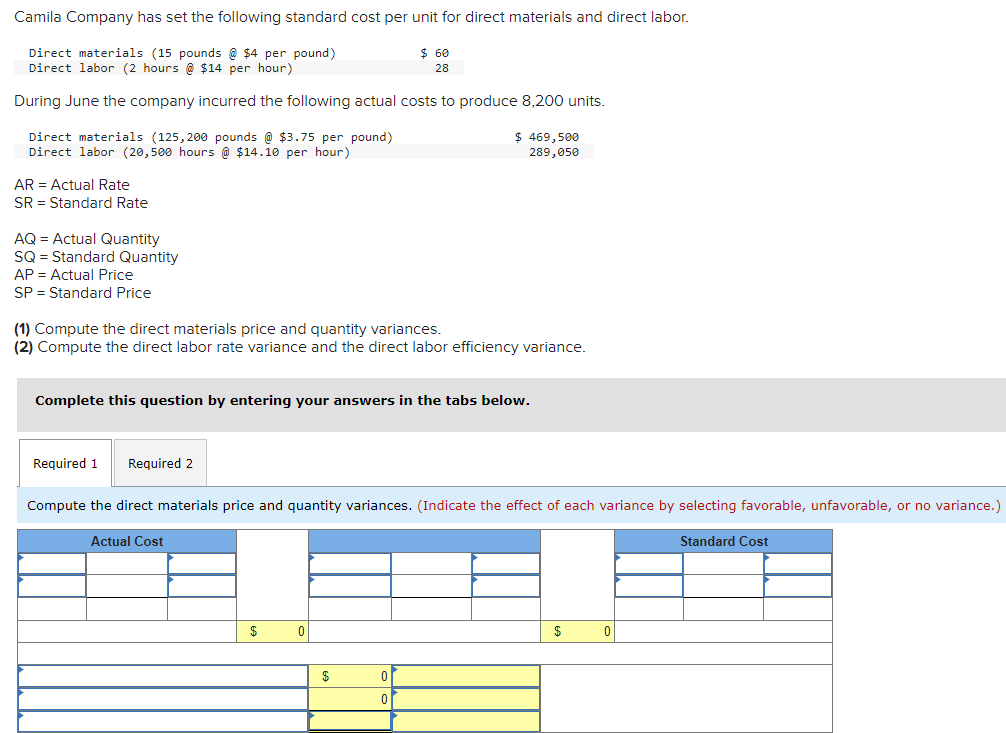Click the standard materials amount "$ 60"
1006x733 pixels.
(434, 53)
